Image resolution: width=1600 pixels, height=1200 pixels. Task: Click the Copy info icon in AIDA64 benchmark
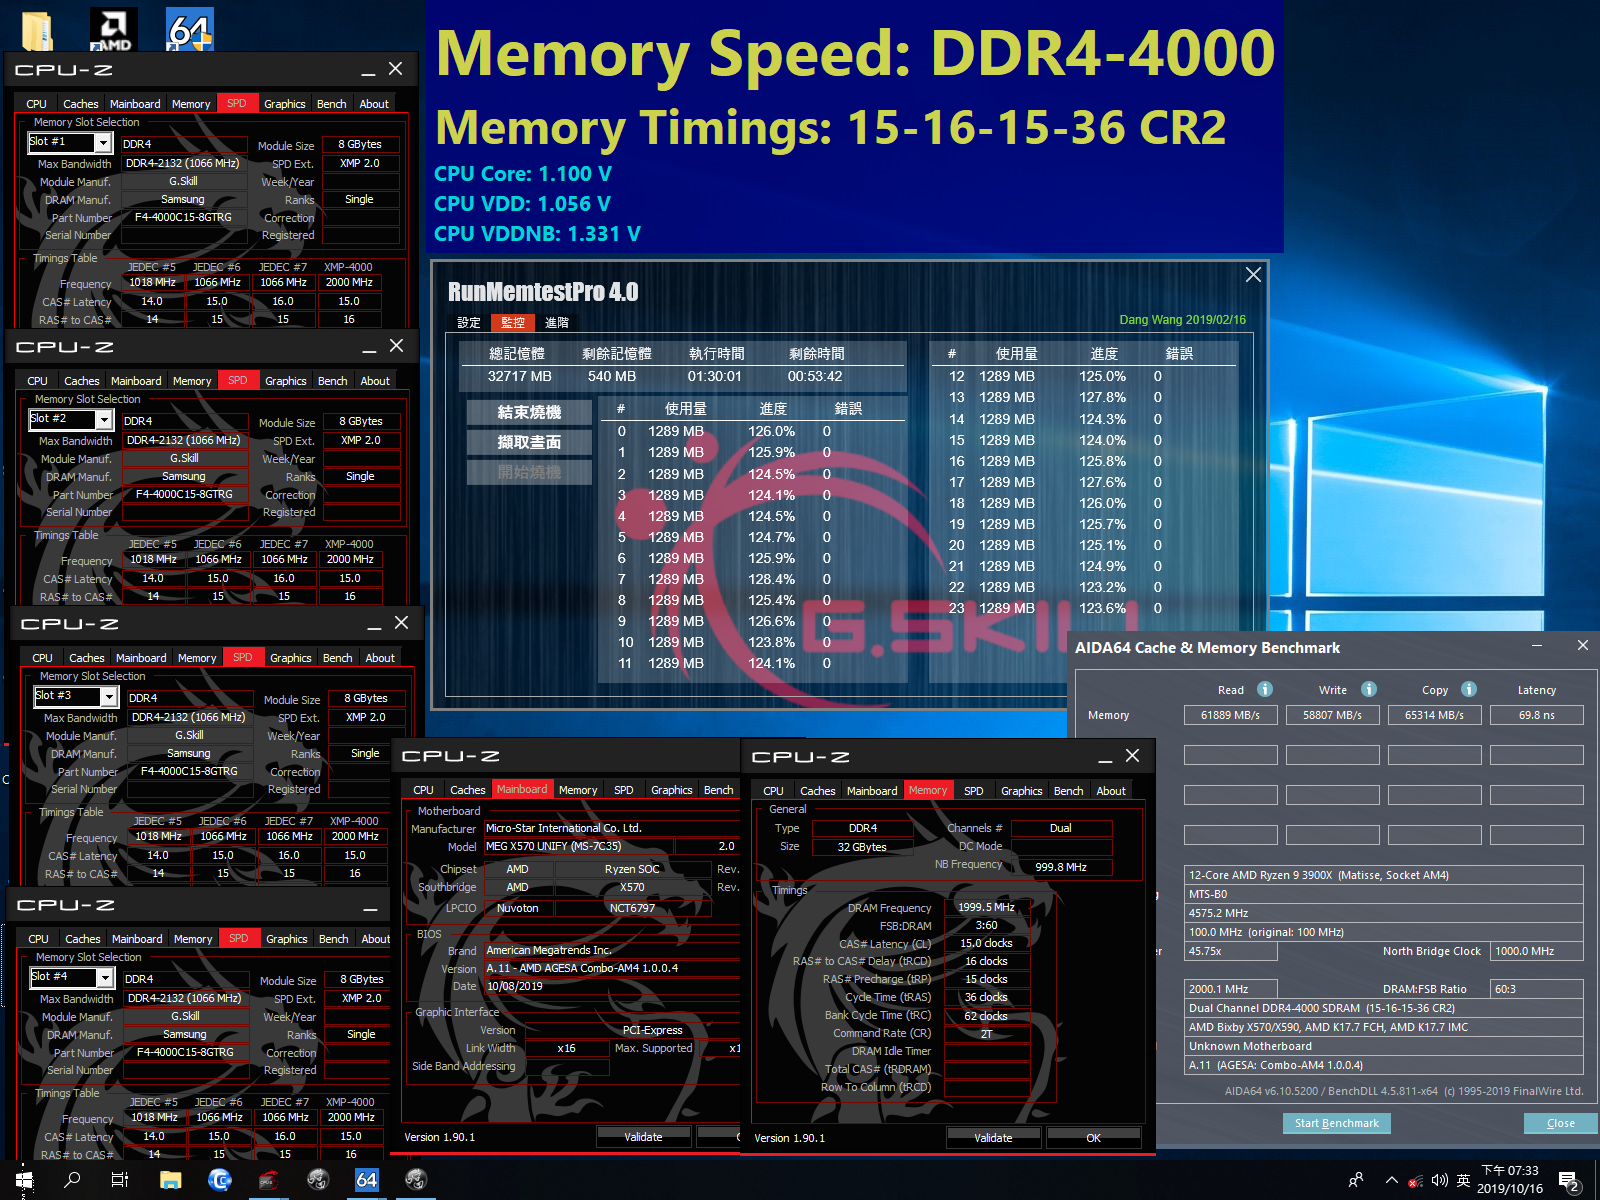point(1468,690)
